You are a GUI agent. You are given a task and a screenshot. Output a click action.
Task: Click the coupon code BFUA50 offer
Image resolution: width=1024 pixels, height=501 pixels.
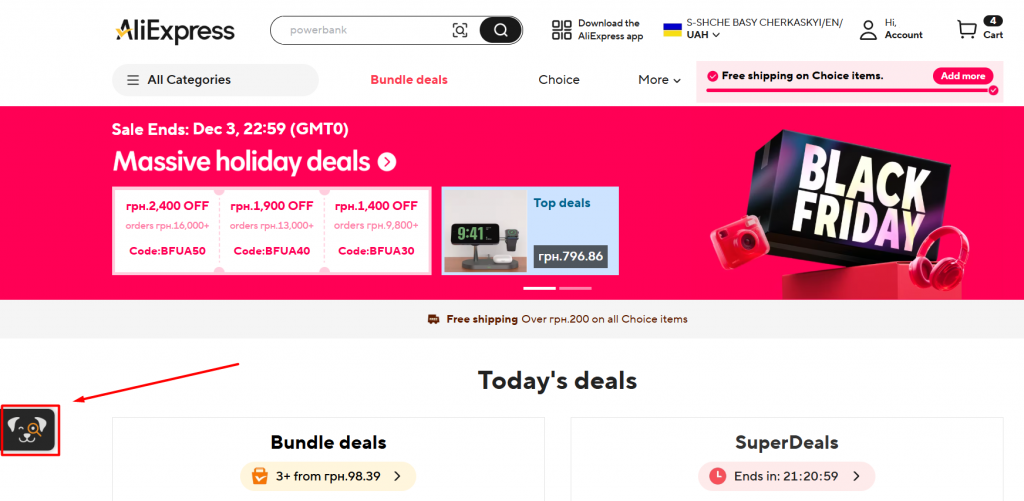pos(166,230)
